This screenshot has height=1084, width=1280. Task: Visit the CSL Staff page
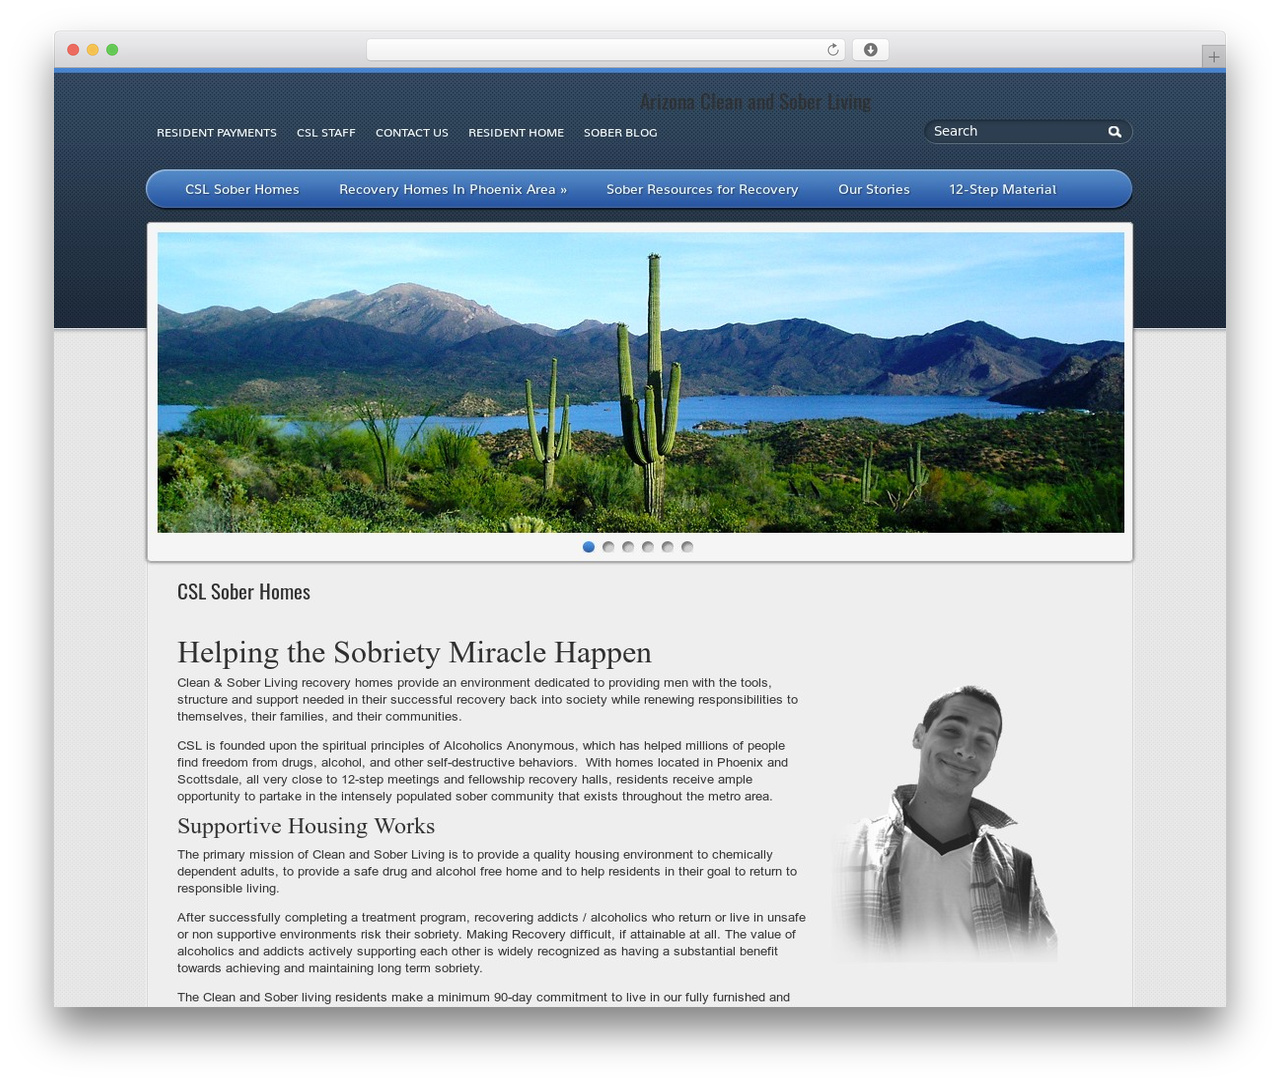[326, 133]
